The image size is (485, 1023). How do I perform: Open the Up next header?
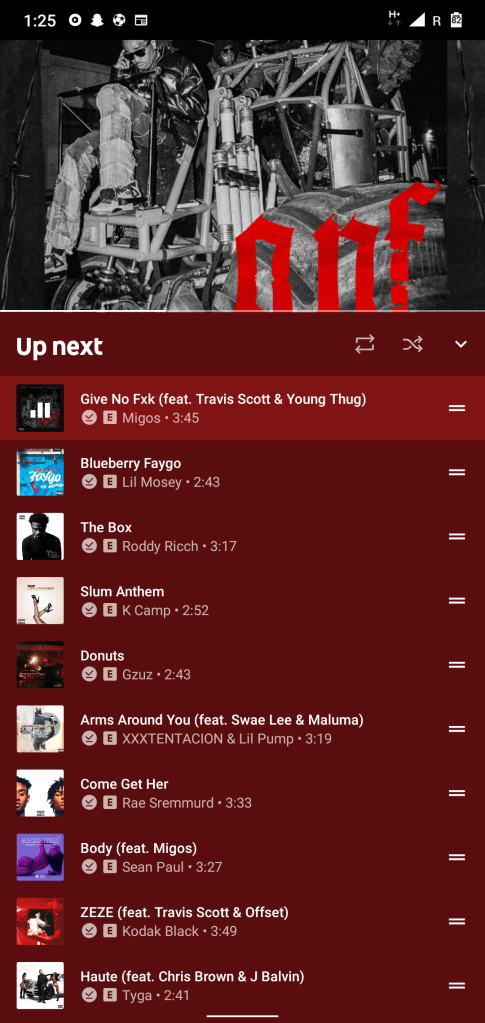(x=59, y=346)
